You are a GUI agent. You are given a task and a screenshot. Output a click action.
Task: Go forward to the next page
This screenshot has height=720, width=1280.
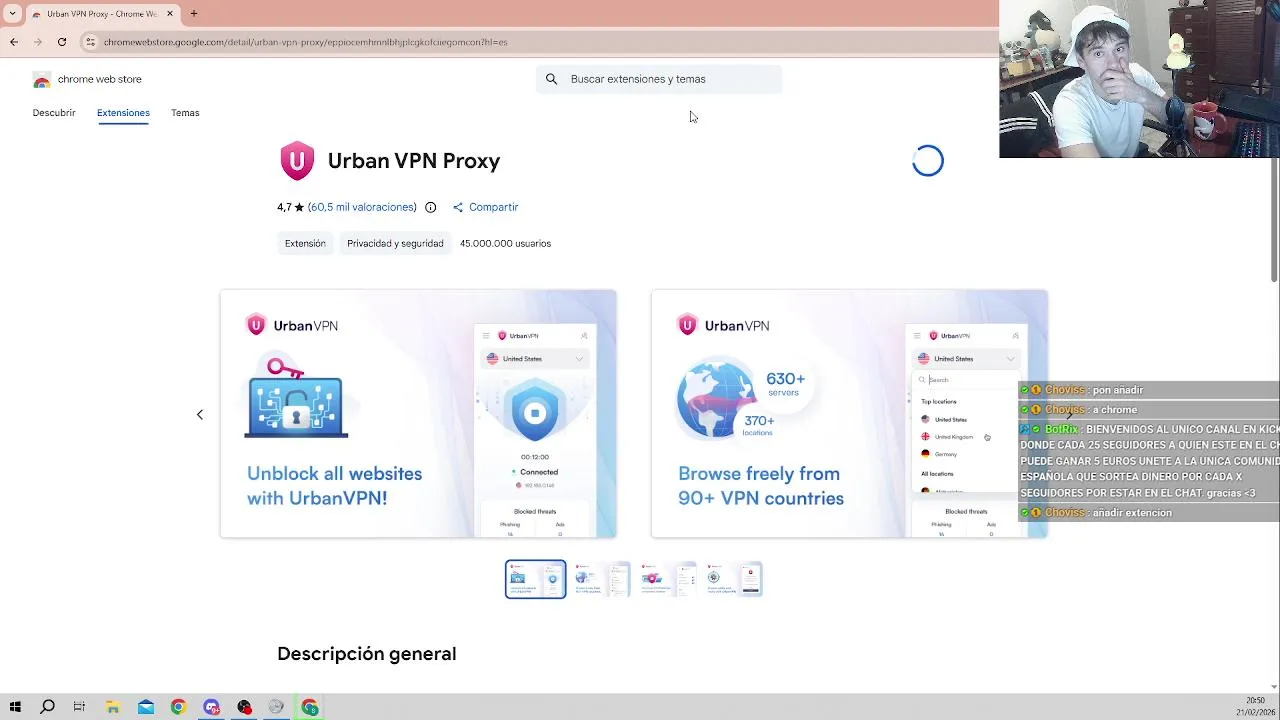point(38,42)
